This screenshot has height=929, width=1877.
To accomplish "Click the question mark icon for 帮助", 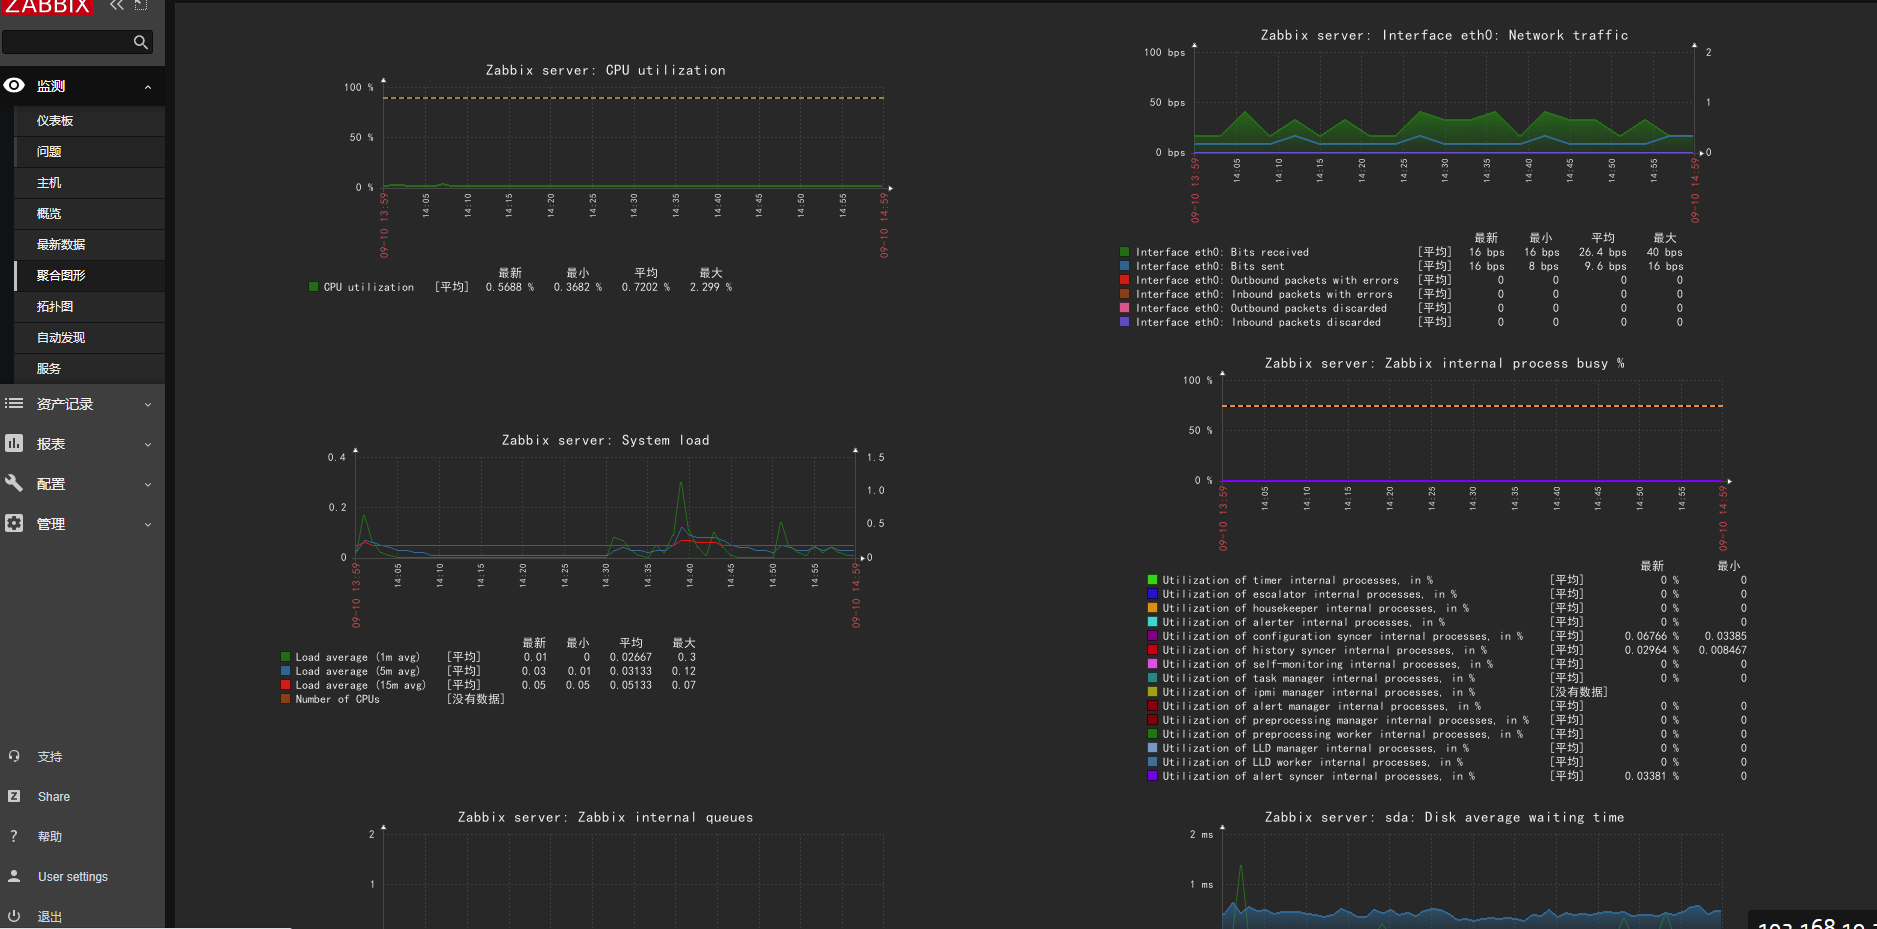I will [14, 837].
